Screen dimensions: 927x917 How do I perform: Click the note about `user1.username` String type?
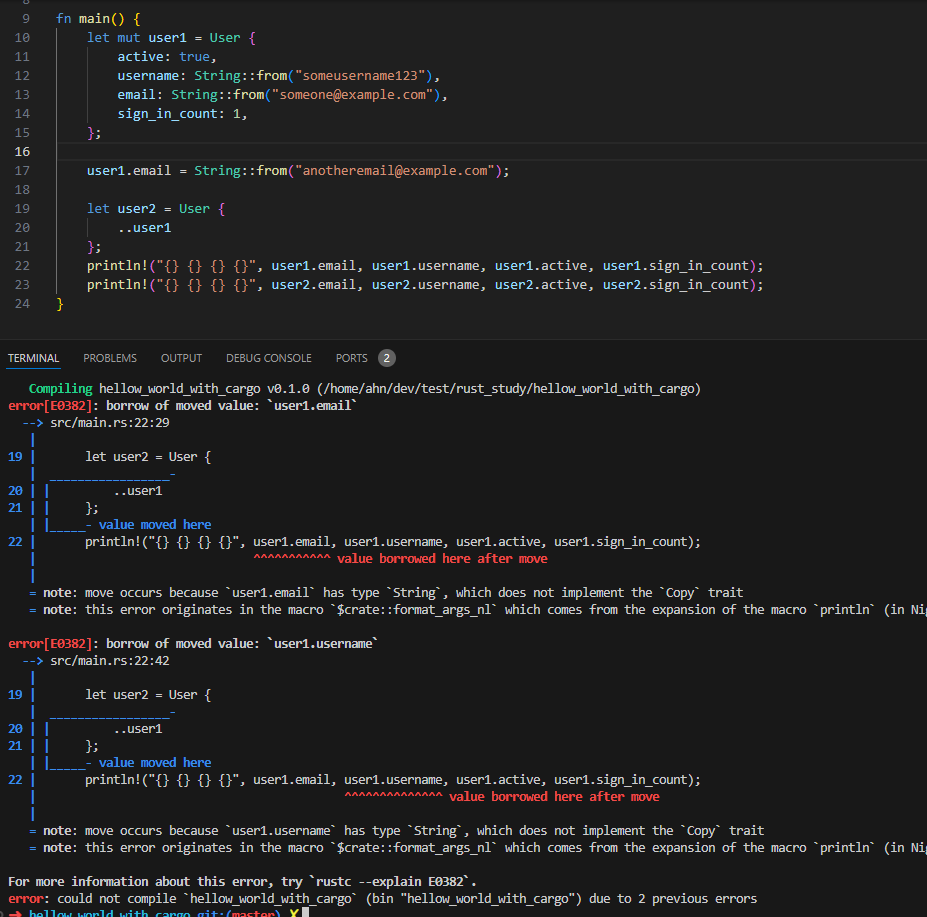(x=397, y=831)
